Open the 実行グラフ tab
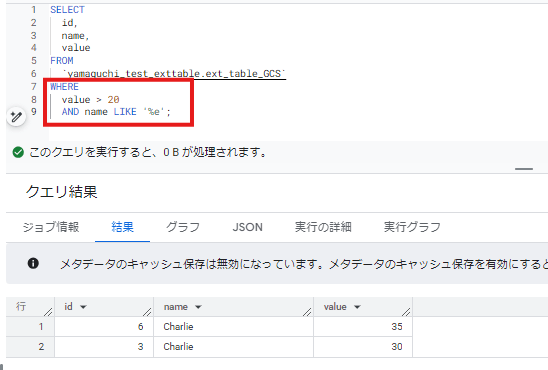The width and height of the screenshot is (548, 370). click(x=412, y=227)
